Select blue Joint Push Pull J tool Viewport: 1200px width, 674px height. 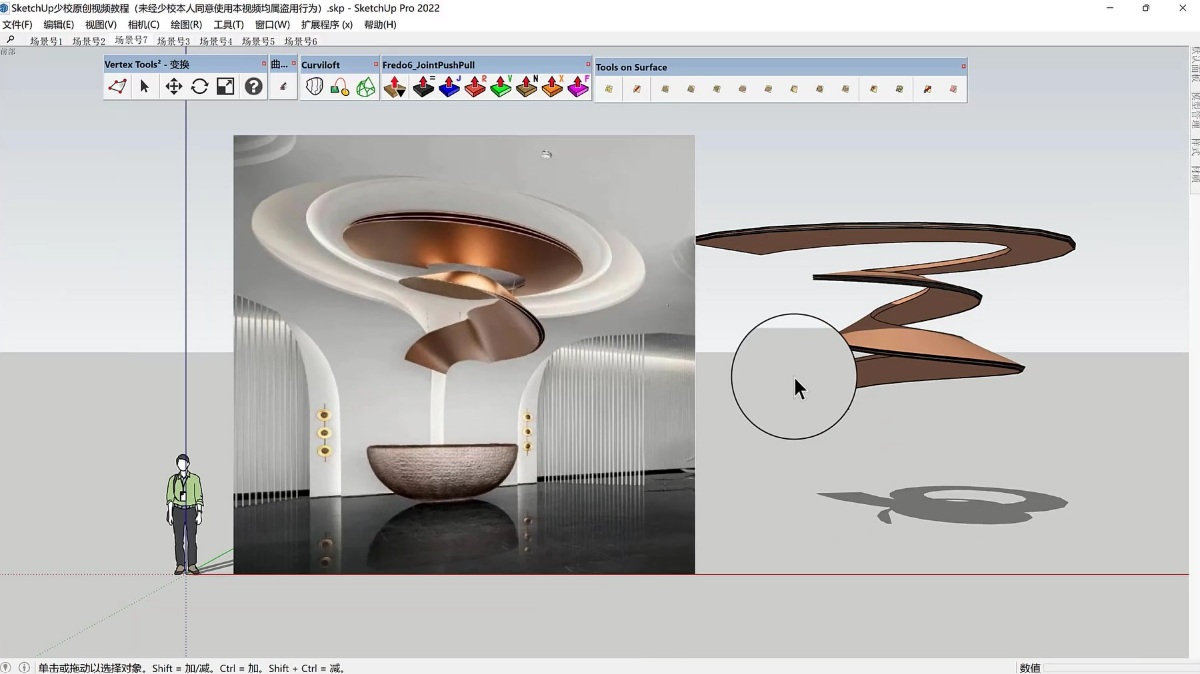pyautogui.click(x=449, y=87)
